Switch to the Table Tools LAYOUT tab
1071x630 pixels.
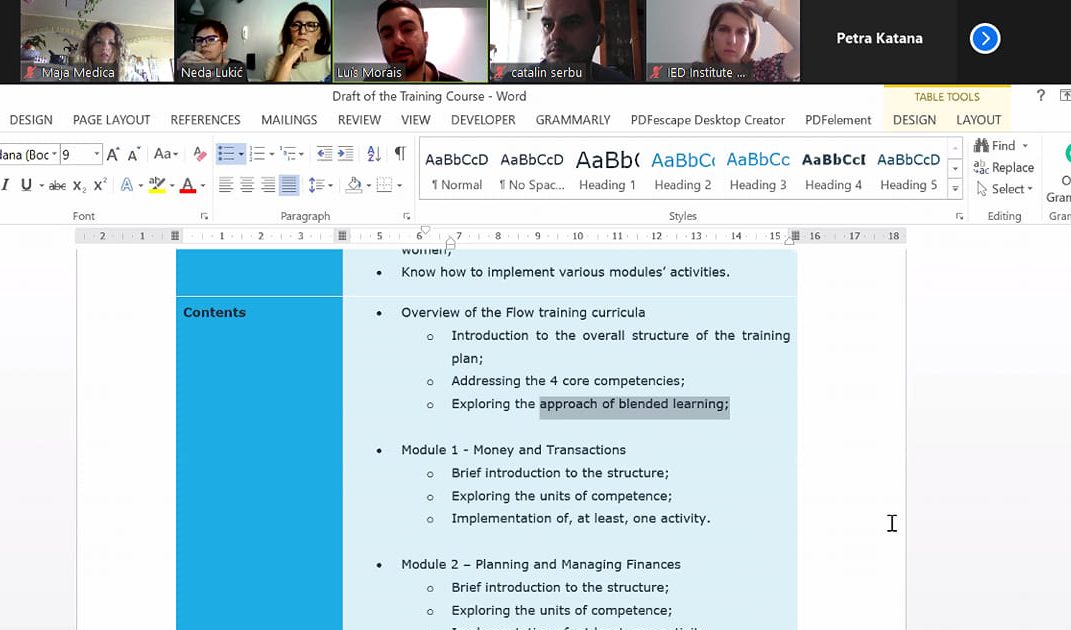tap(978, 120)
